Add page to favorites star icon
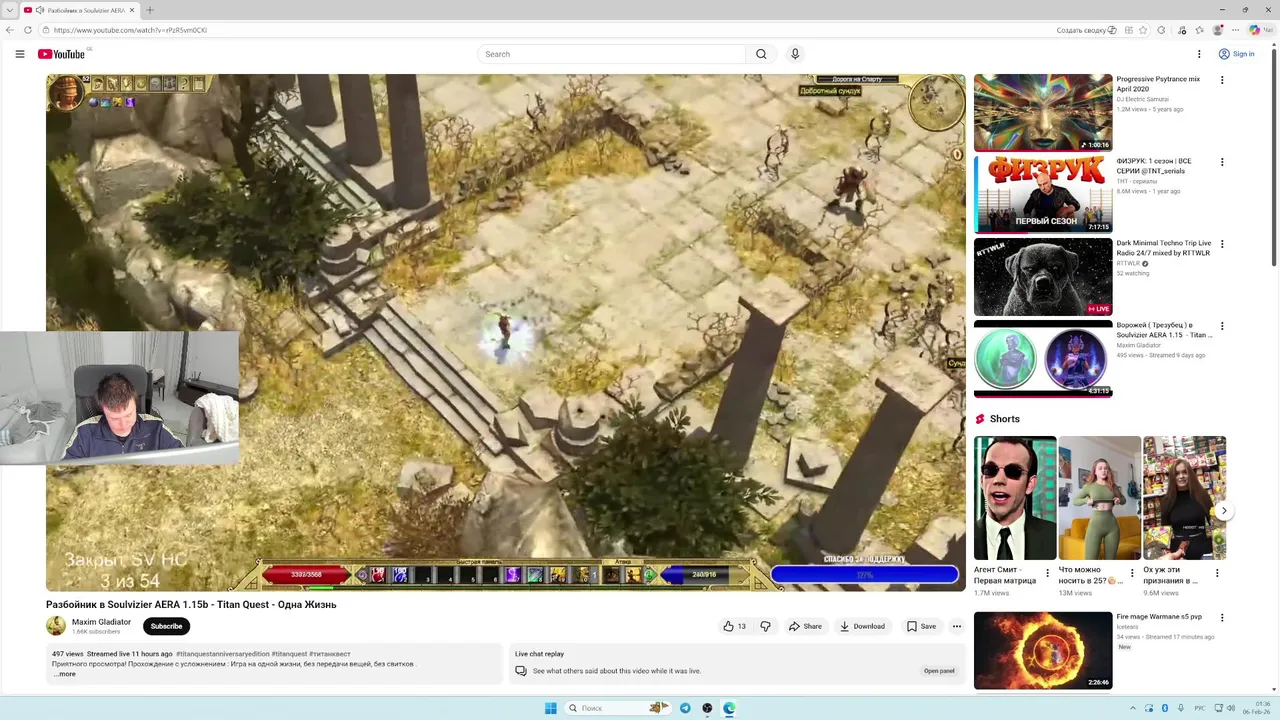 coord(1143,30)
